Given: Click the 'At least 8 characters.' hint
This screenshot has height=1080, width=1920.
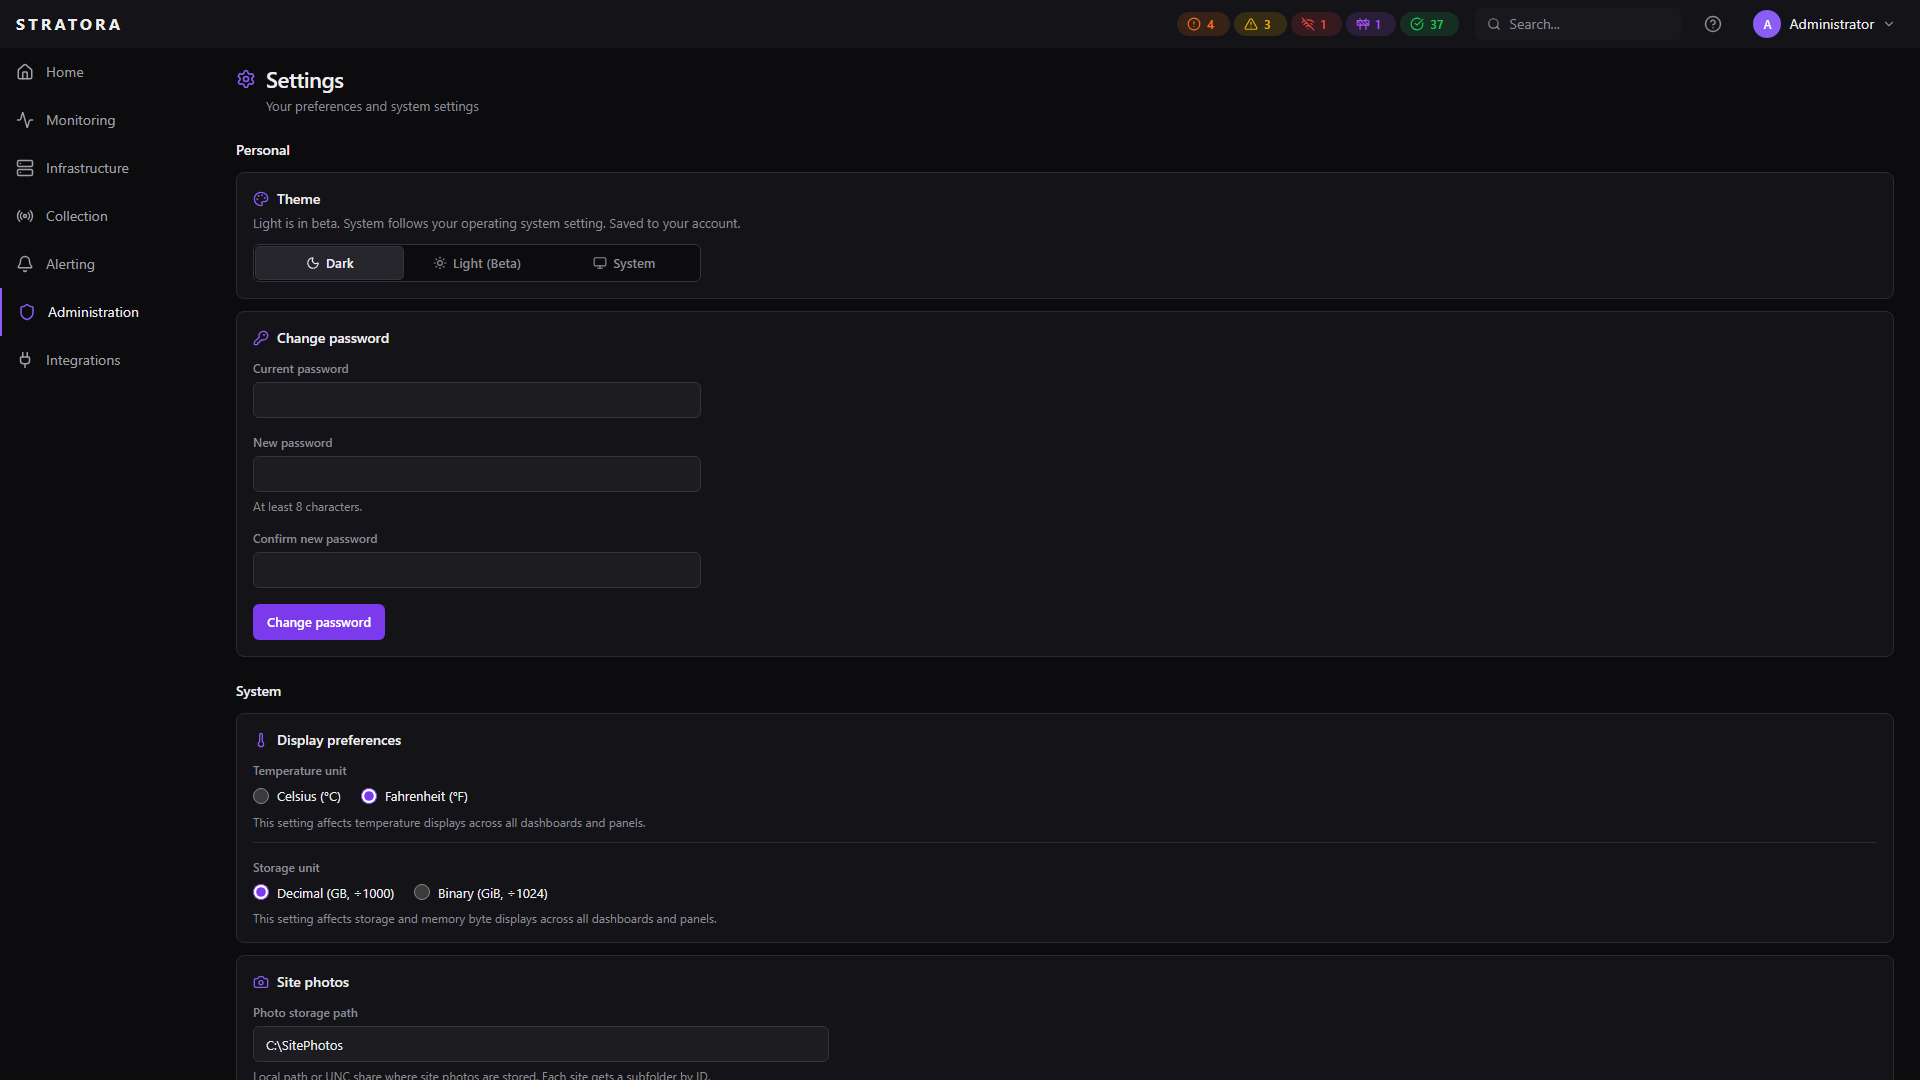Looking at the screenshot, I should pyautogui.click(x=307, y=507).
